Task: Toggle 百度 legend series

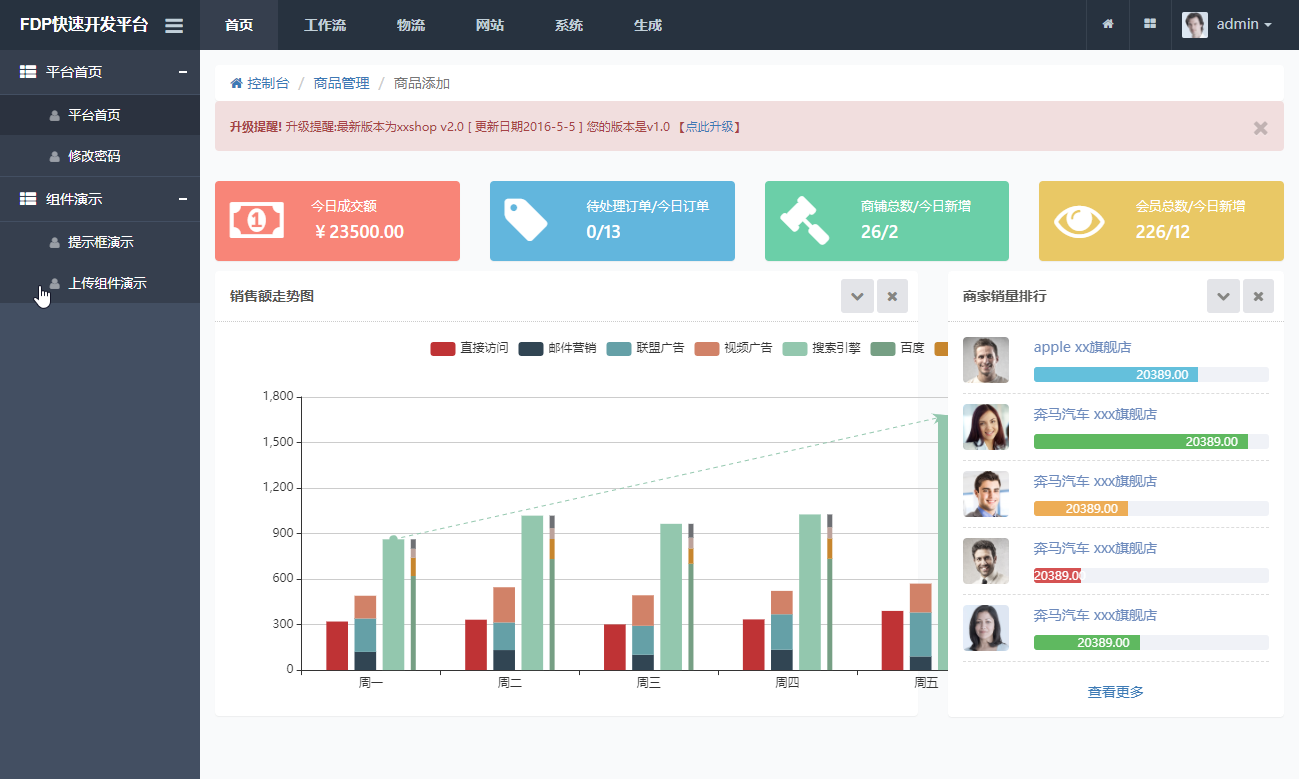Action: click(x=897, y=348)
